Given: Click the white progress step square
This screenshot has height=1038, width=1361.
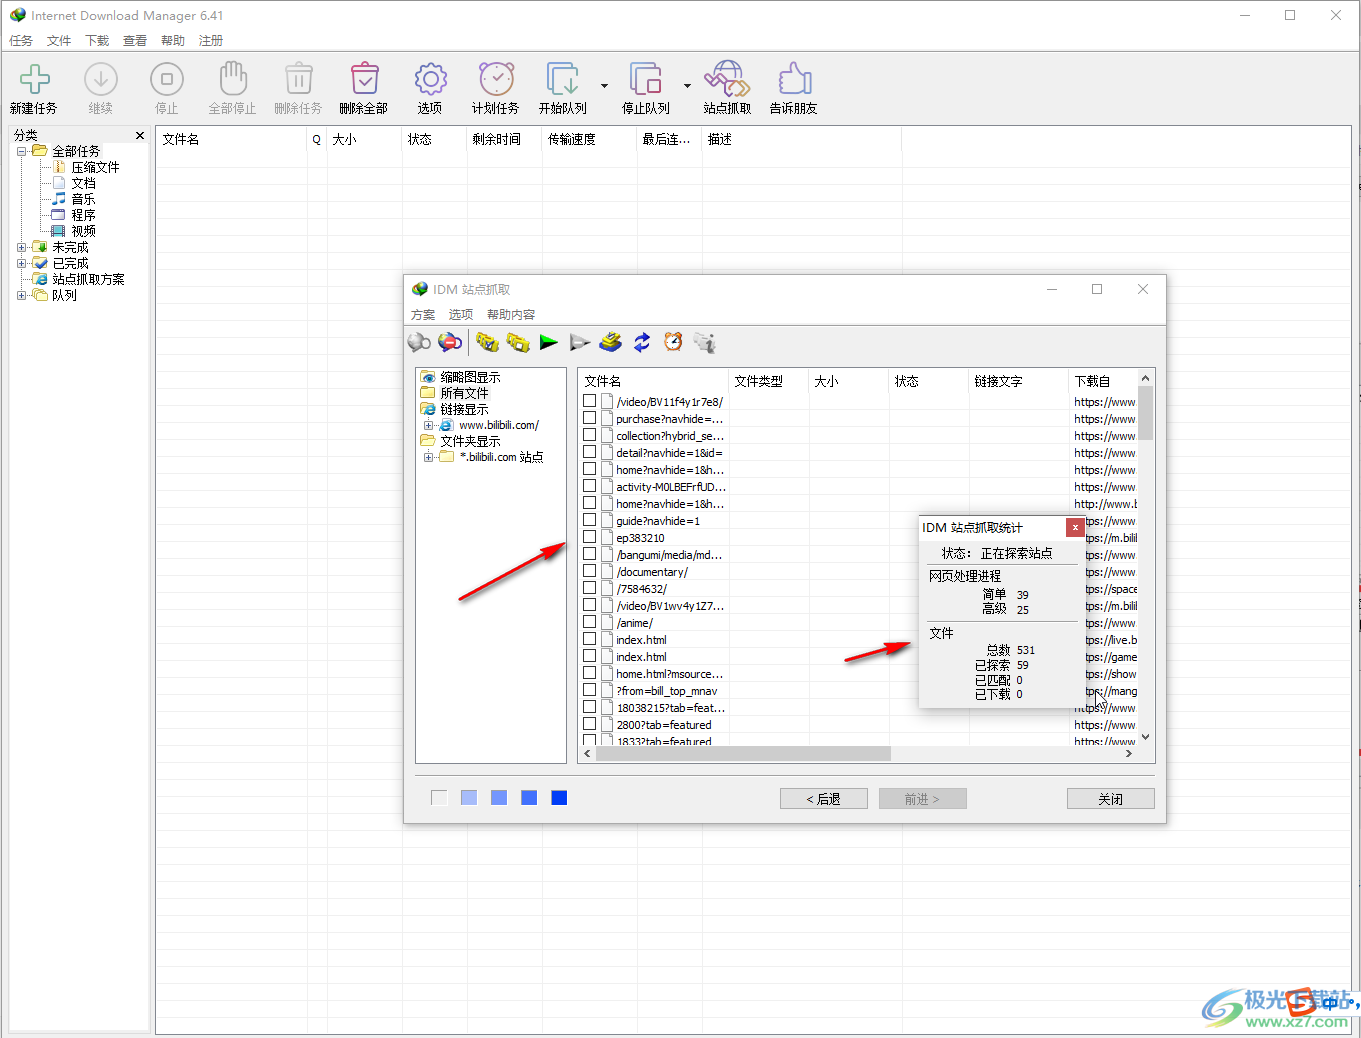Looking at the screenshot, I should tap(439, 797).
